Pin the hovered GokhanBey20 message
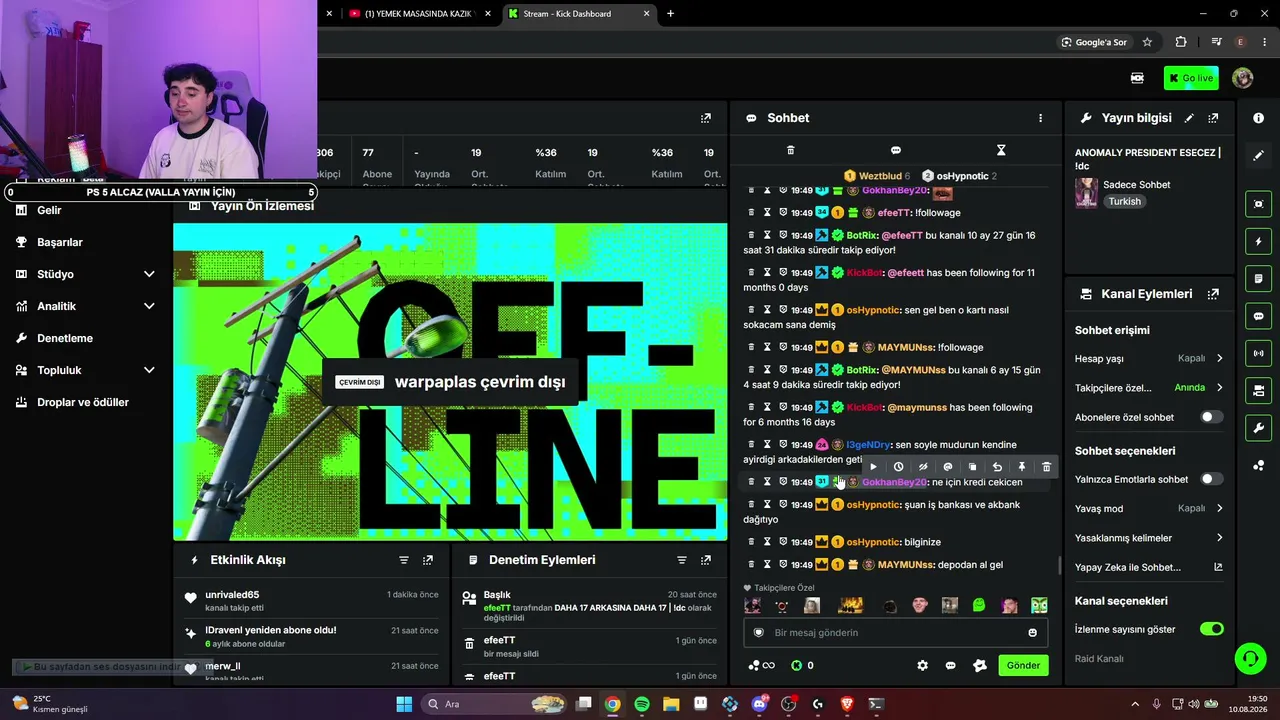This screenshot has height=720, width=1280. pyautogui.click(x=1021, y=467)
